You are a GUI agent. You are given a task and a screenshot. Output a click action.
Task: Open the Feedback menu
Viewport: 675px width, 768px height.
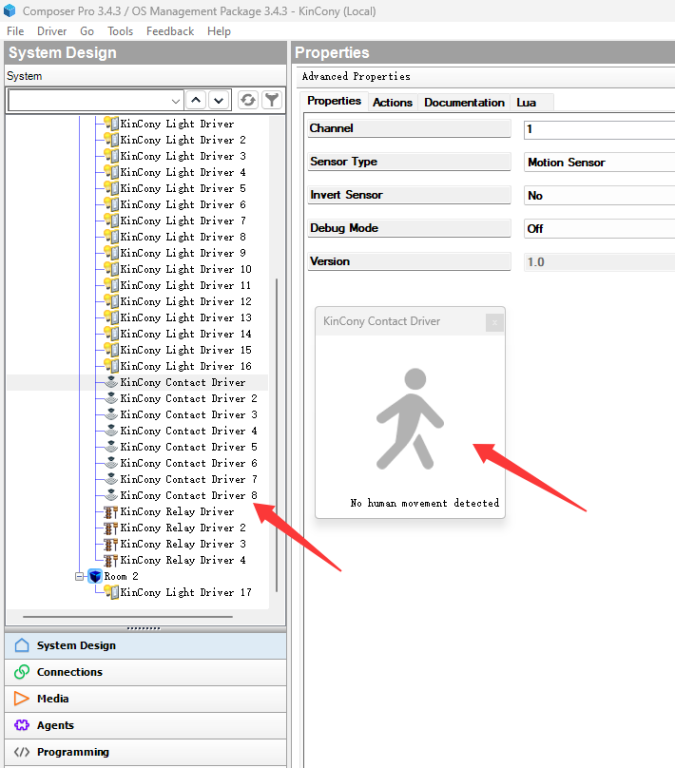(170, 31)
